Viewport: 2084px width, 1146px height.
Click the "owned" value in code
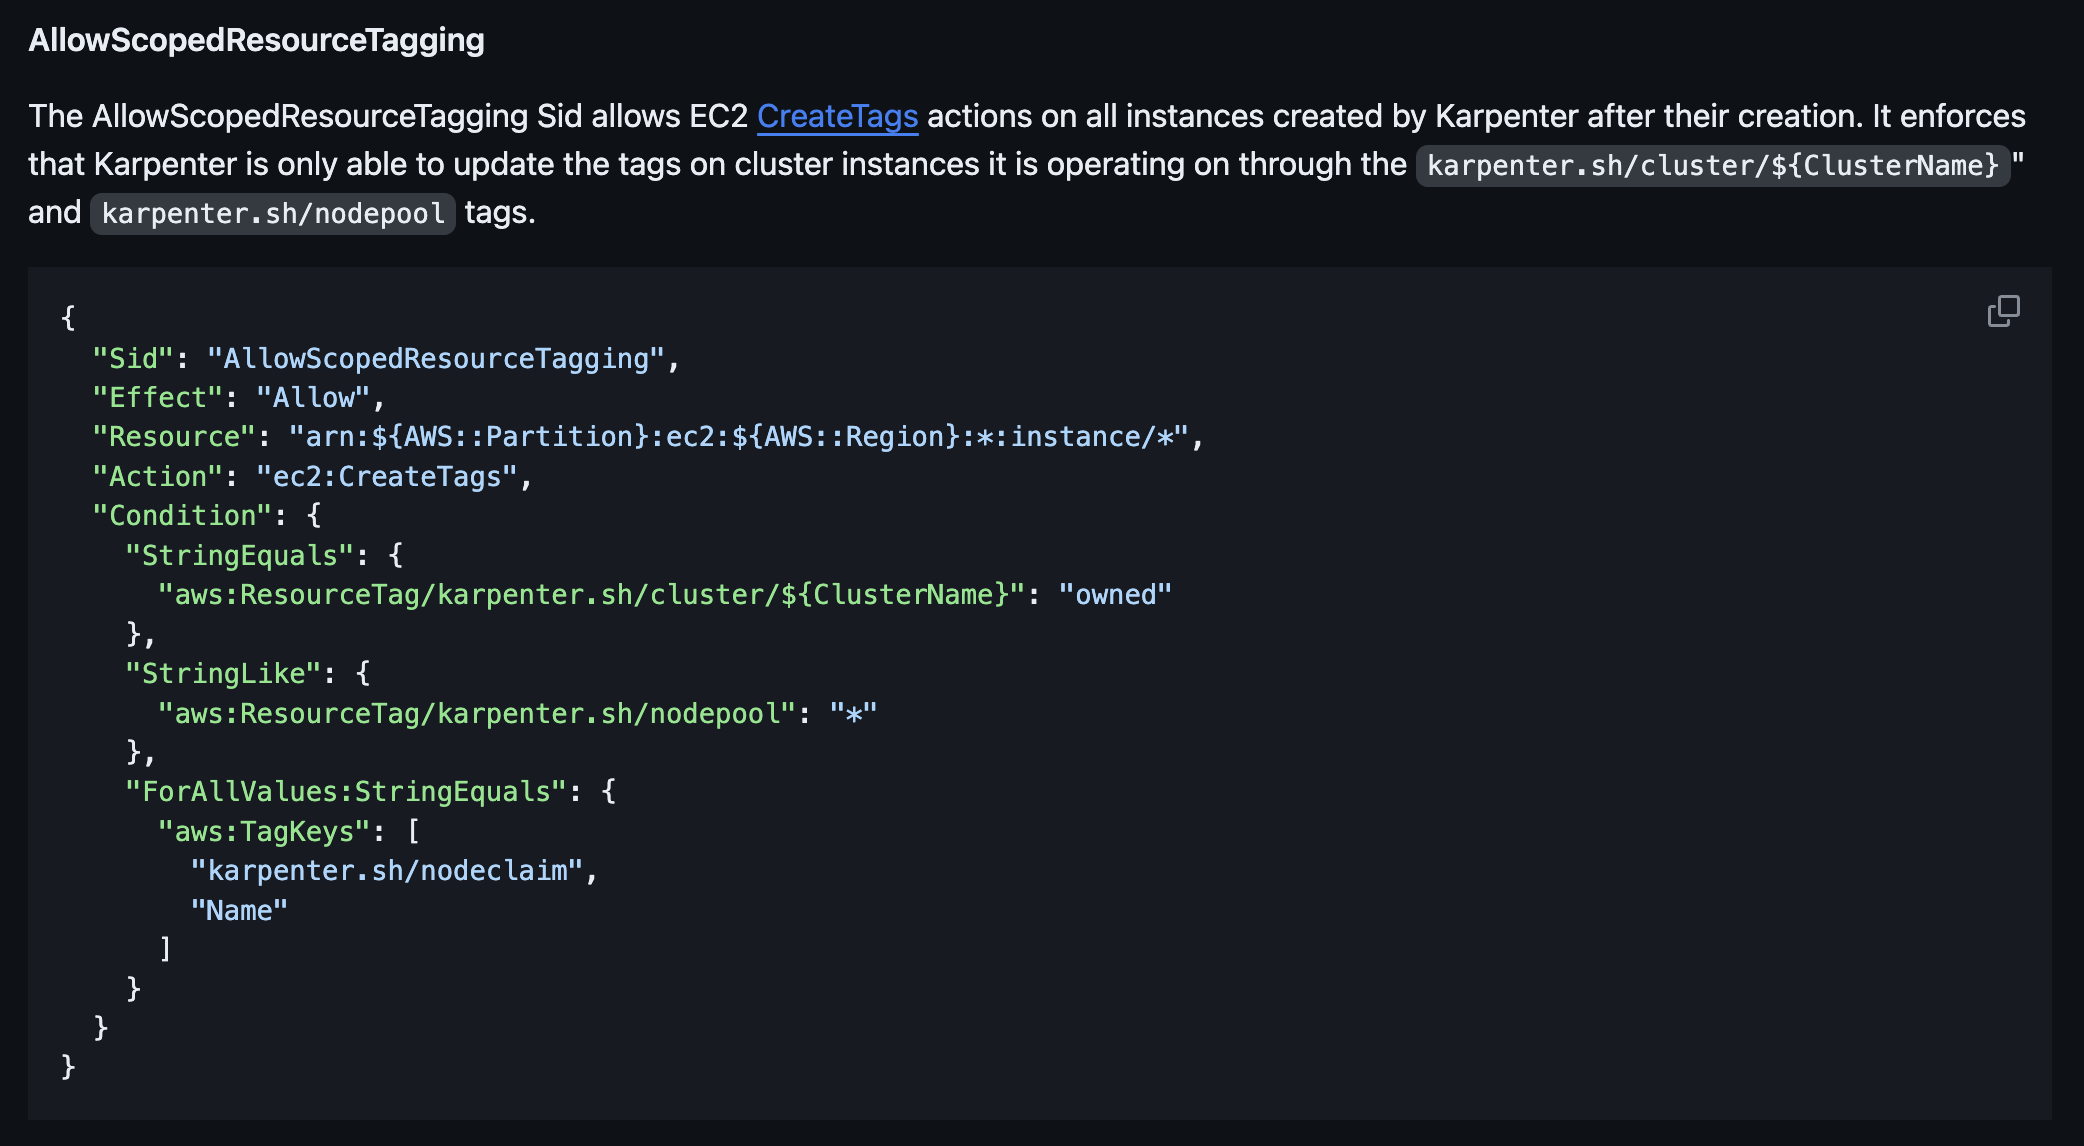point(1114,595)
